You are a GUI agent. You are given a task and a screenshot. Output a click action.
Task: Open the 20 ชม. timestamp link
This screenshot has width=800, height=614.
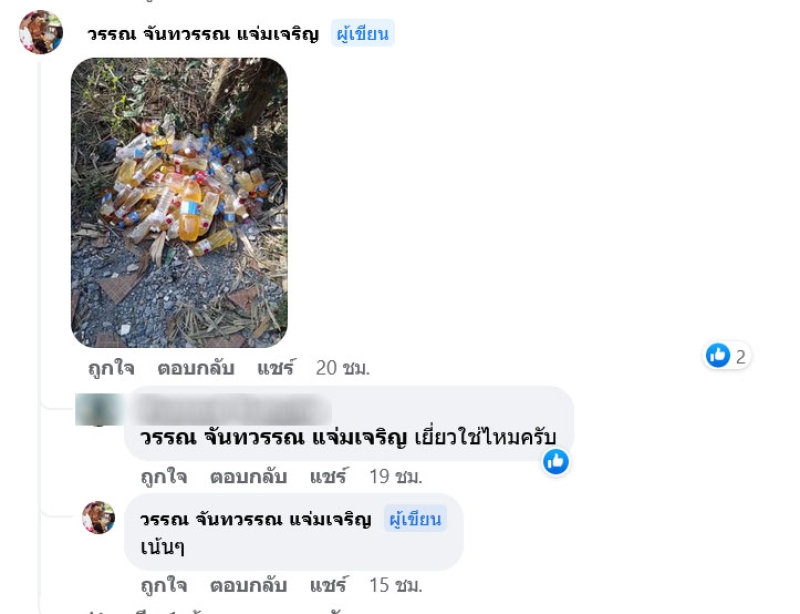[x=342, y=368]
